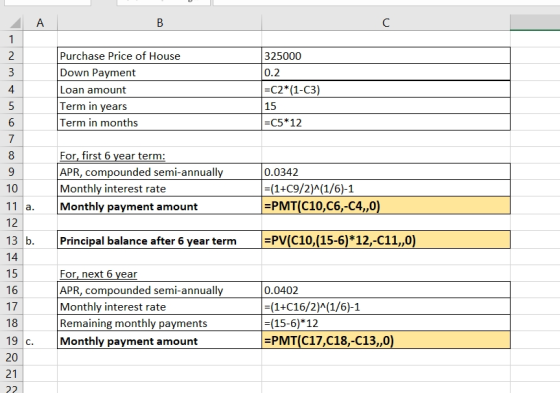Viewport: 560px width, 393px height.
Task: Click the 'Term in years' cell
Action: [160, 106]
